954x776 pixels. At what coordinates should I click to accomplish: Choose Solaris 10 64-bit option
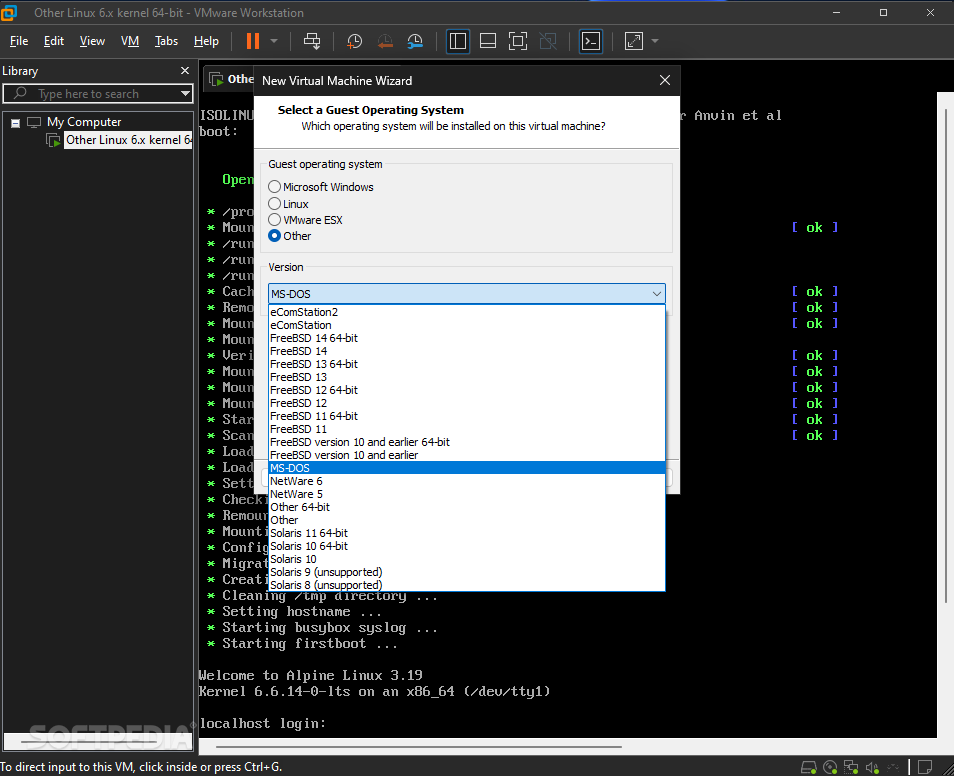point(466,546)
